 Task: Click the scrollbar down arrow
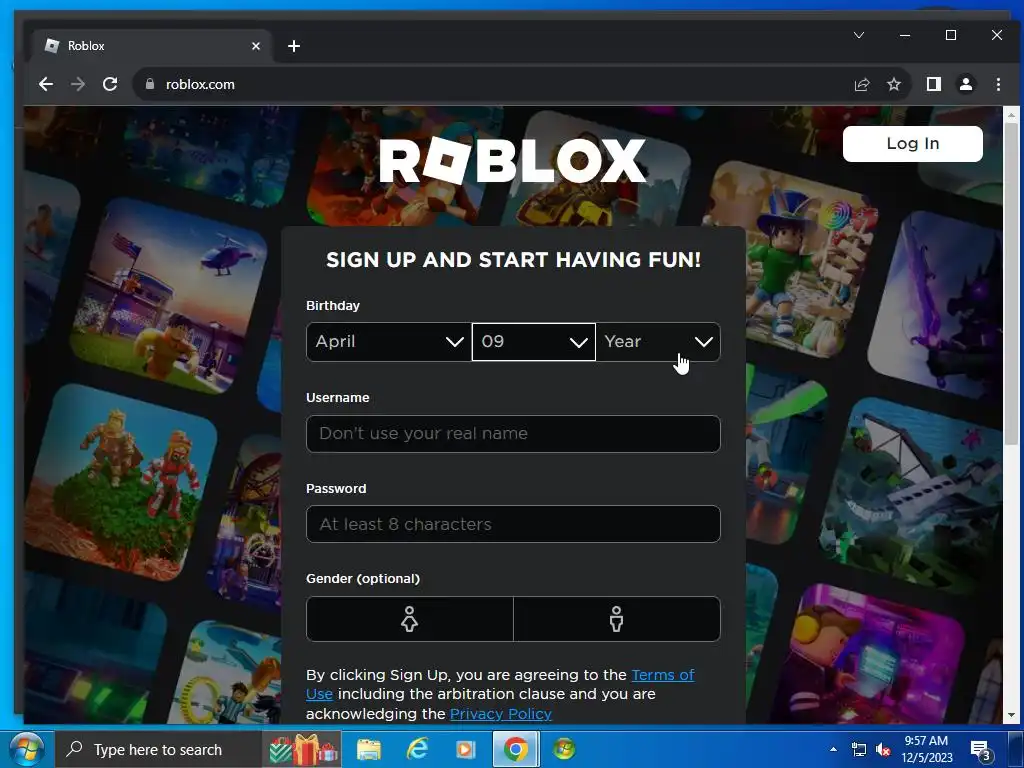click(1011, 716)
